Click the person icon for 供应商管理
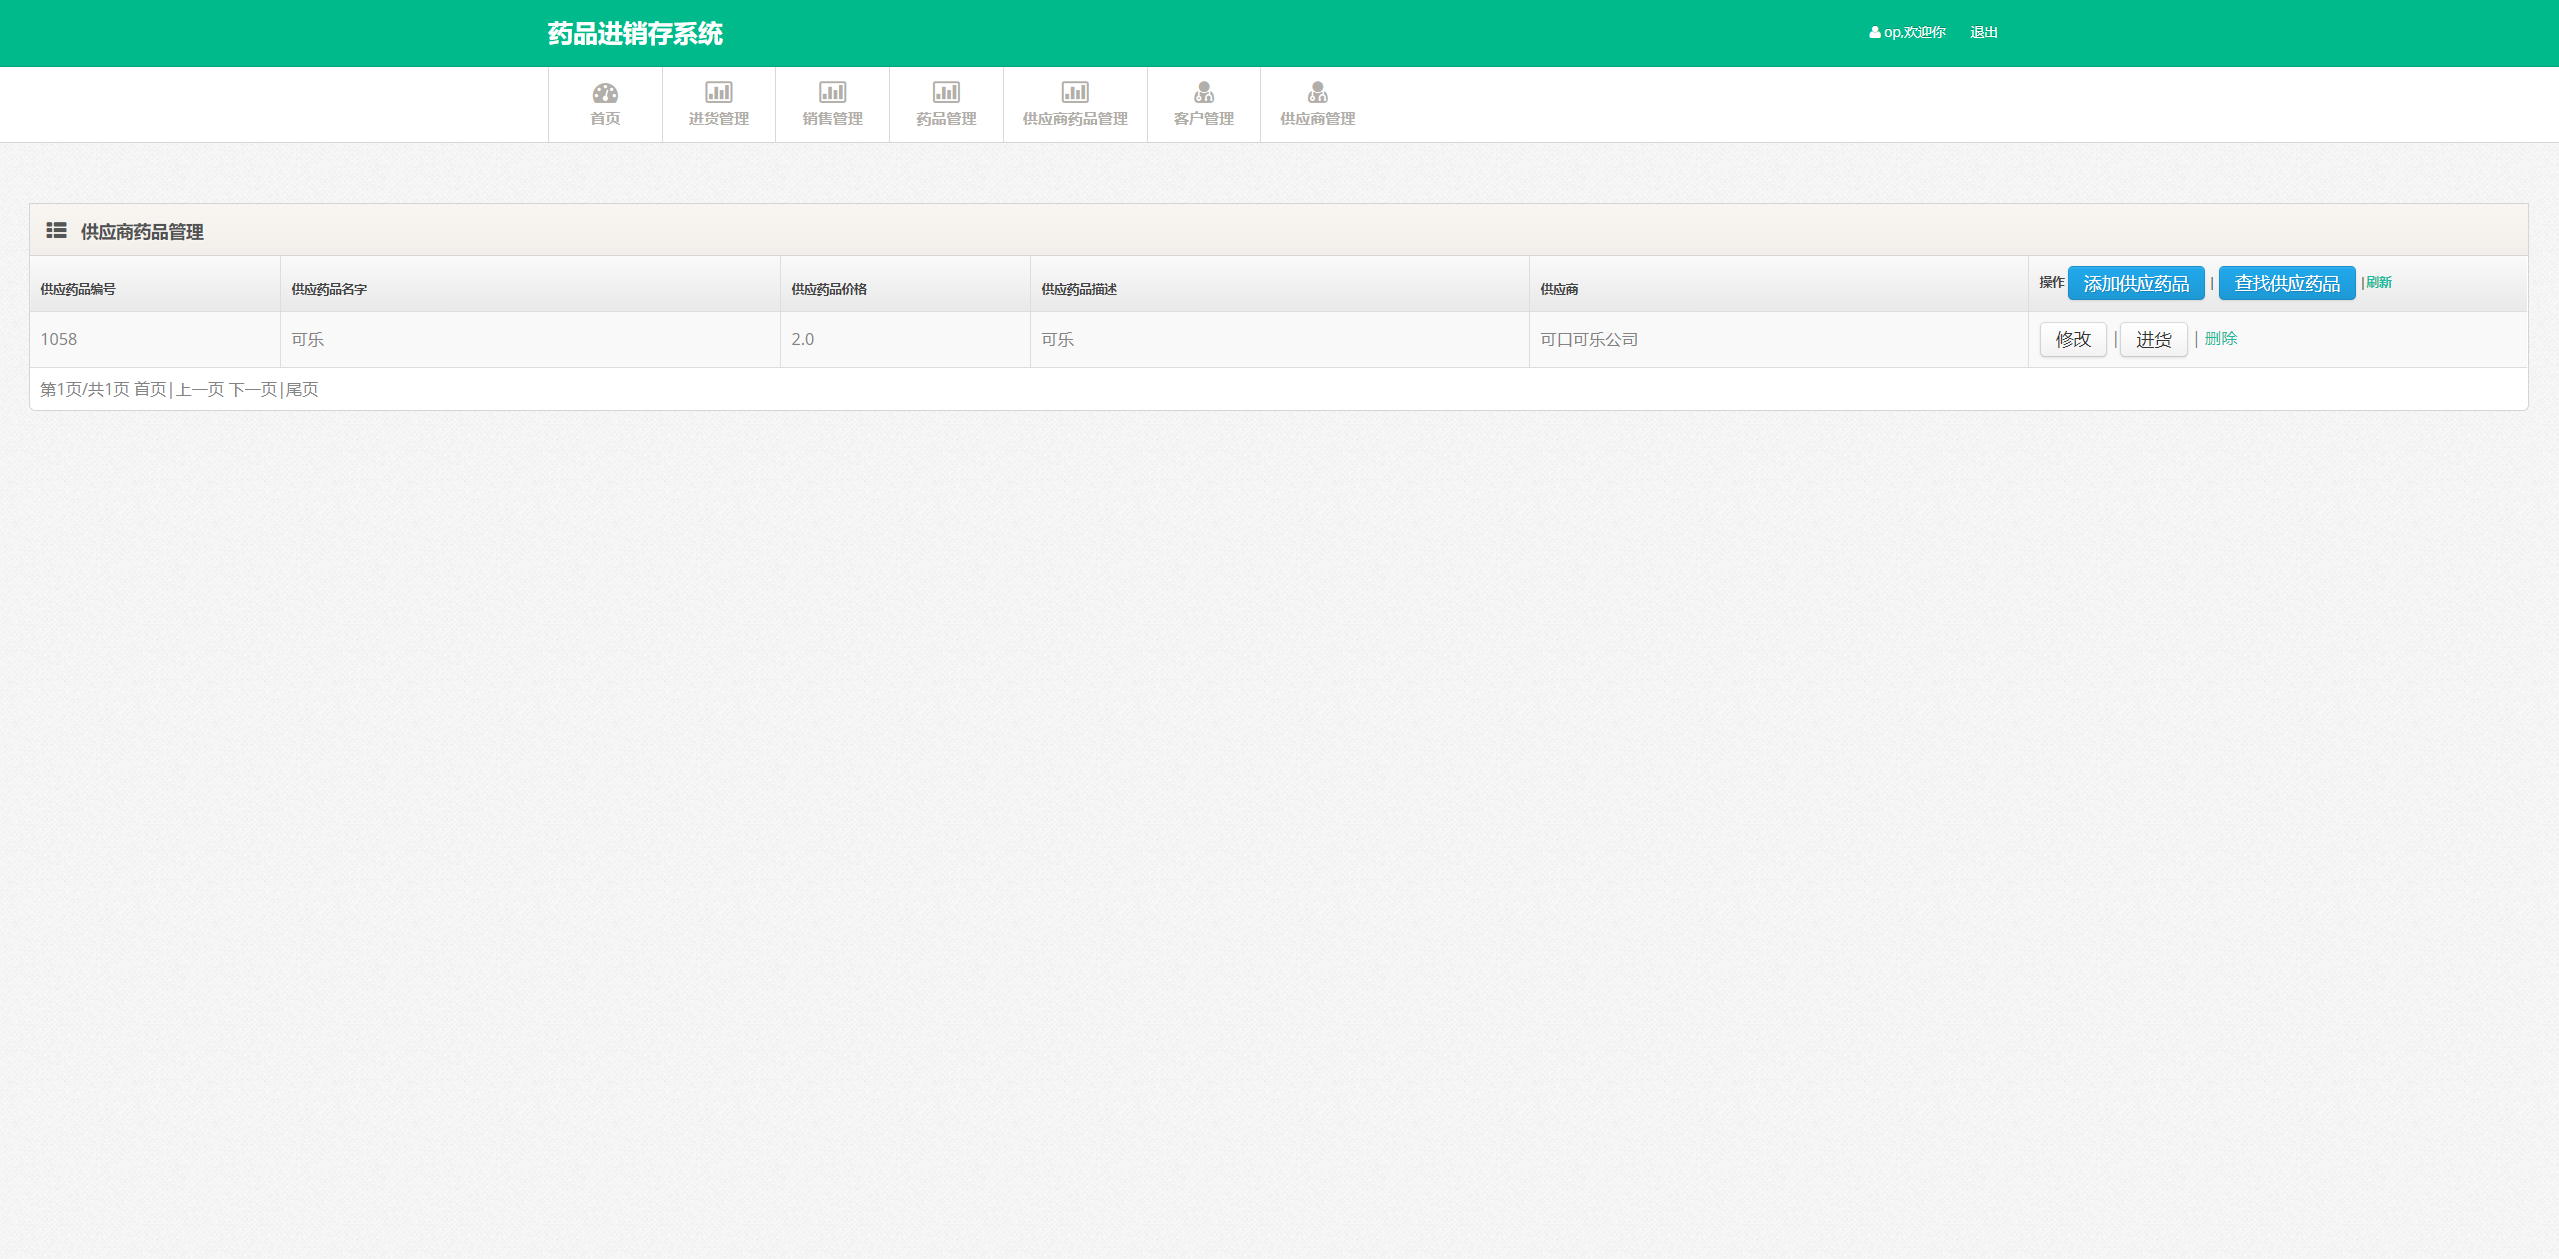This screenshot has width=2559, height=1259. [1318, 92]
